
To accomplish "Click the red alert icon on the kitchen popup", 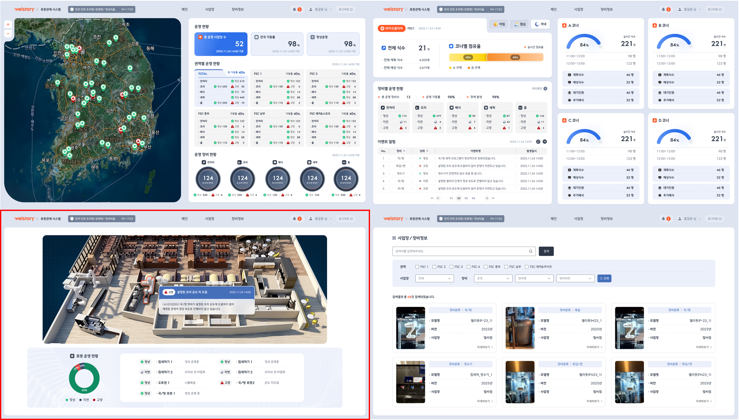I will tap(168, 292).
